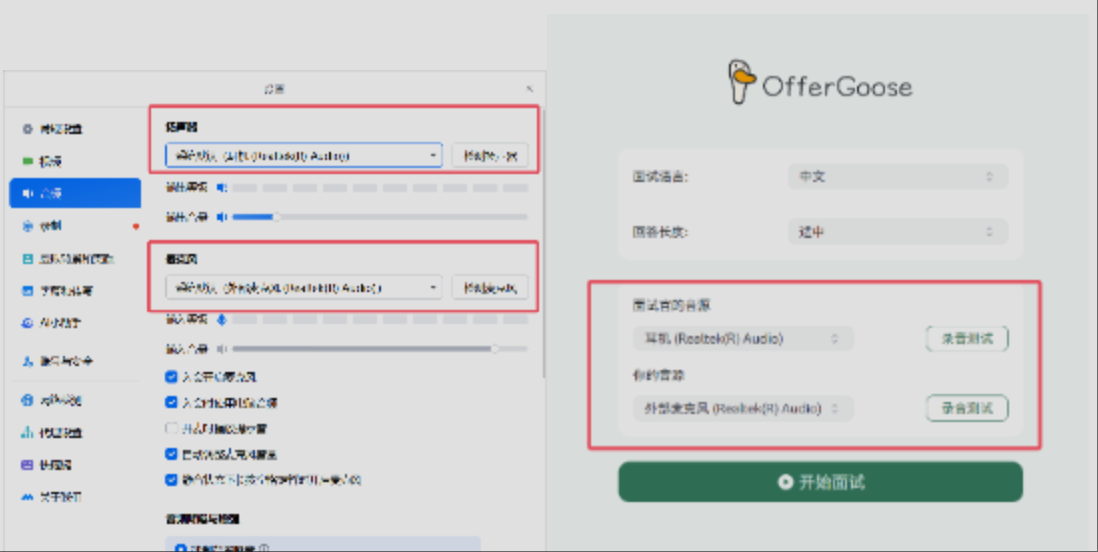The height and width of the screenshot is (552, 1098).
Task: Click the green 开始面试 button
Action: pyautogui.click(x=820, y=482)
